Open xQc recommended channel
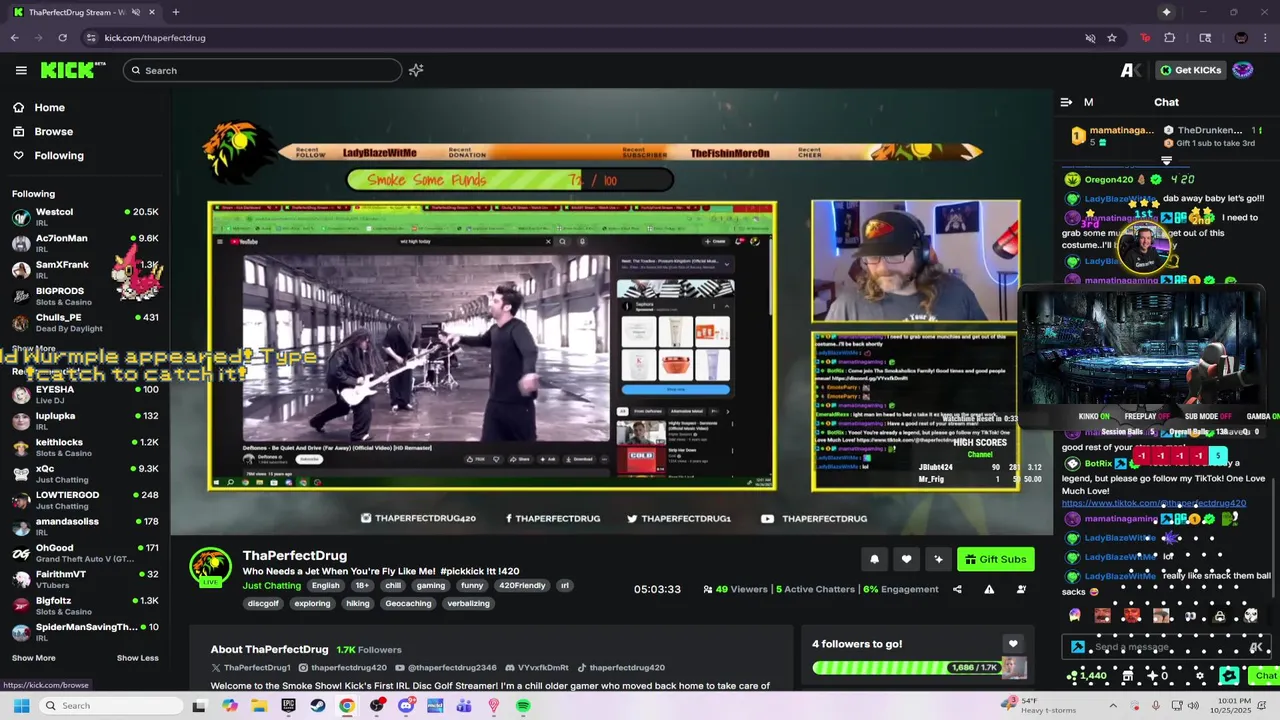 pyautogui.click(x=84, y=474)
